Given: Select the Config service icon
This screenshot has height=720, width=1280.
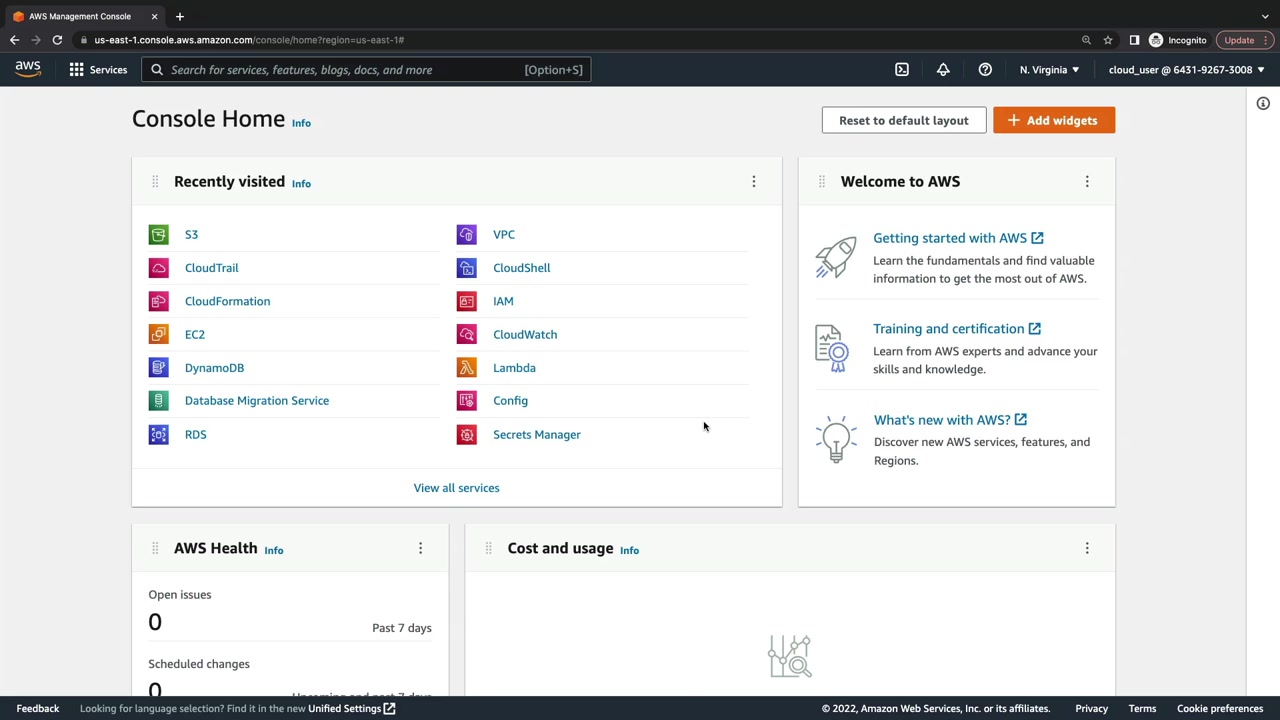Looking at the screenshot, I should (x=466, y=401).
